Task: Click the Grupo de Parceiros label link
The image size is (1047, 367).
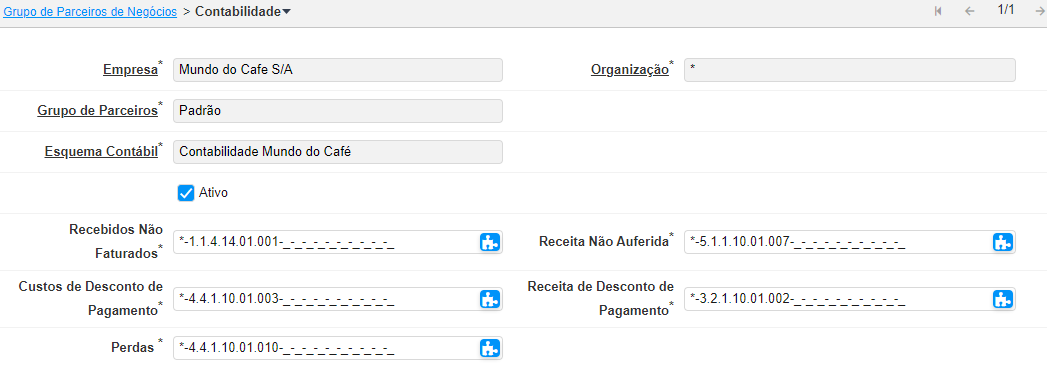Action: coord(97,111)
